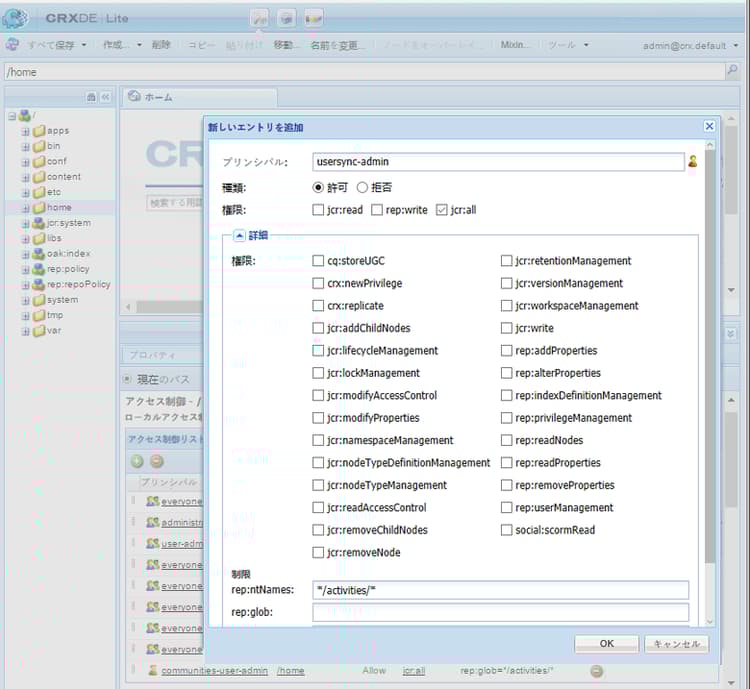
Task: Expand the content node in tree
Action: (26, 177)
